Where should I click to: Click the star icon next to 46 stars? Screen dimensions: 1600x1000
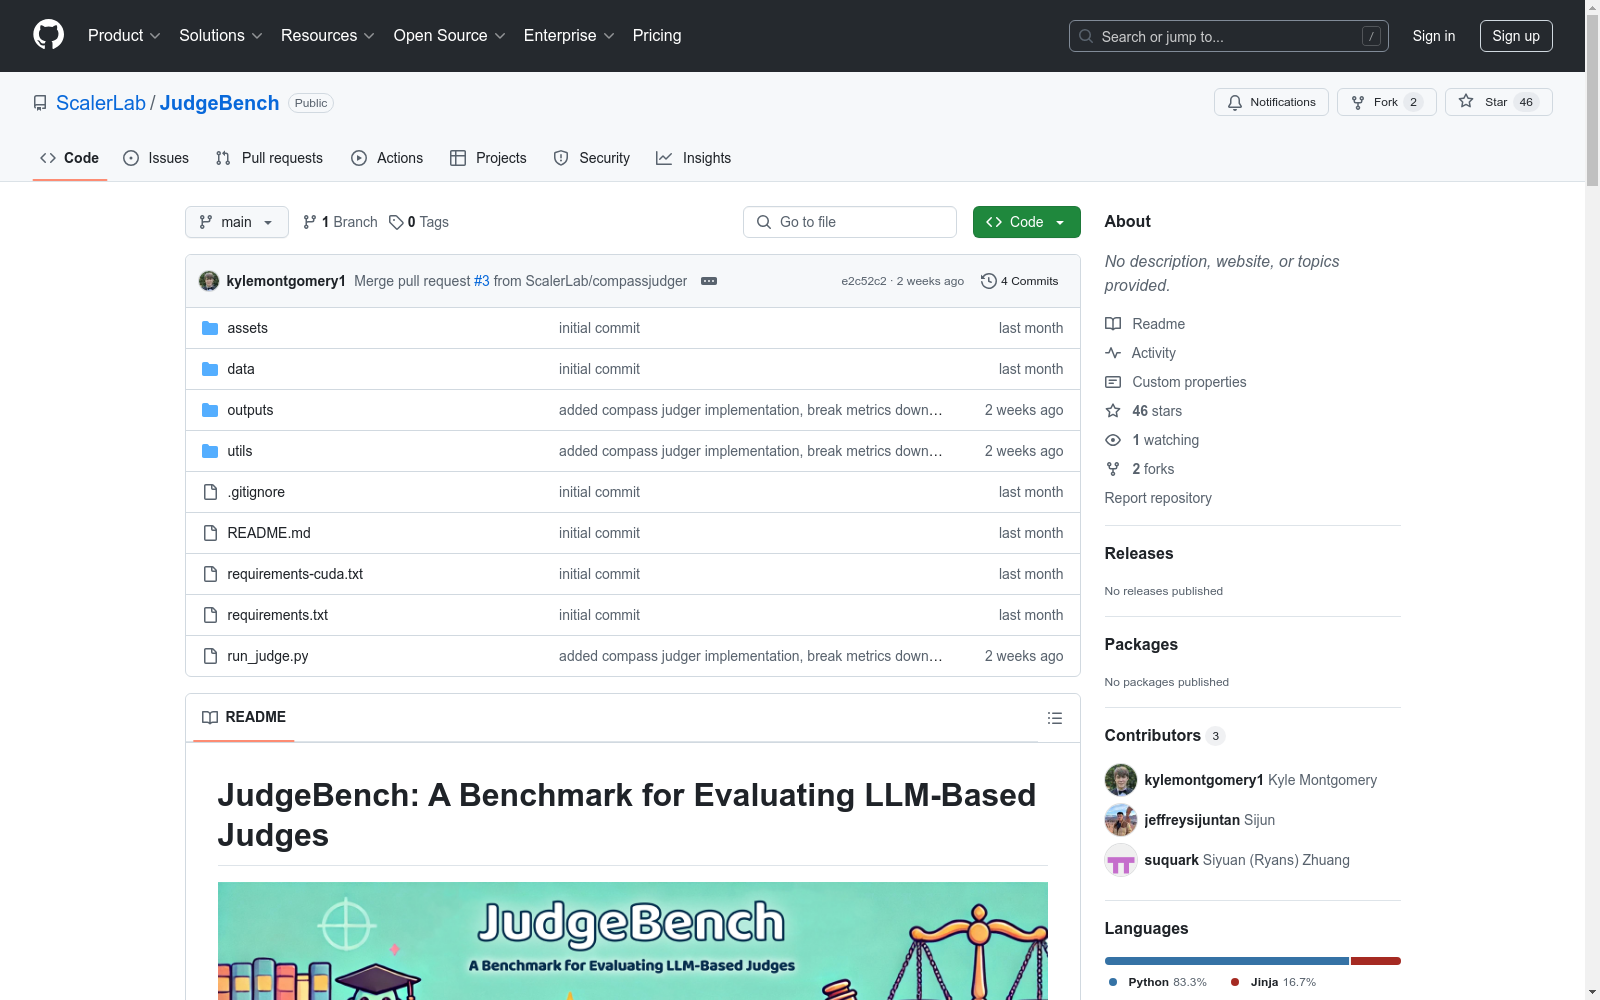point(1113,411)
